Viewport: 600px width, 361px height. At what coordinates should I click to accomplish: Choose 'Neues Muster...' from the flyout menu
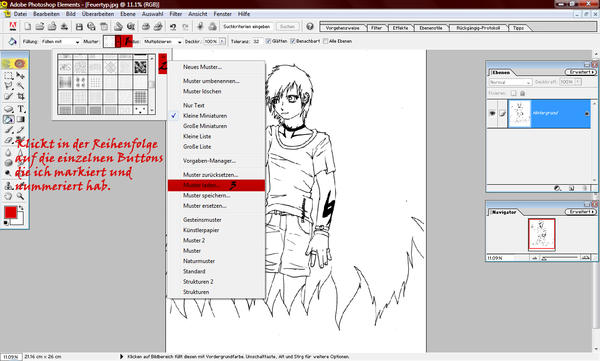pyautogui.click(x=216, y=67)
